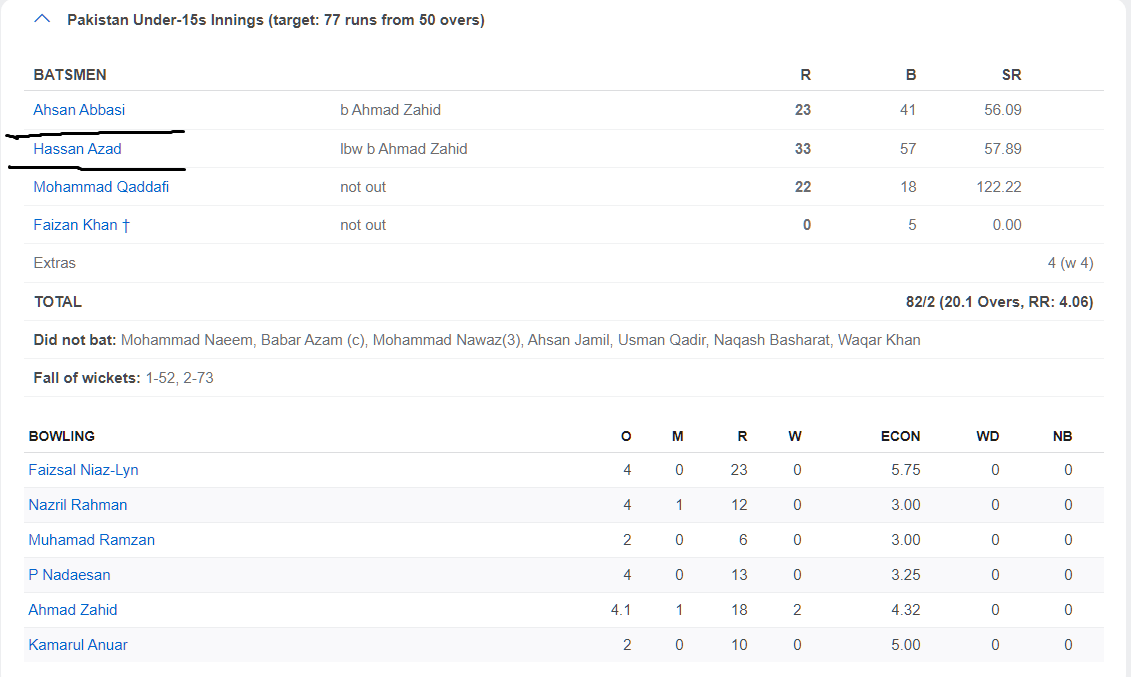Open Ahmad Zahid bowler profile
1131x677 pixels.
click(73, 610)
